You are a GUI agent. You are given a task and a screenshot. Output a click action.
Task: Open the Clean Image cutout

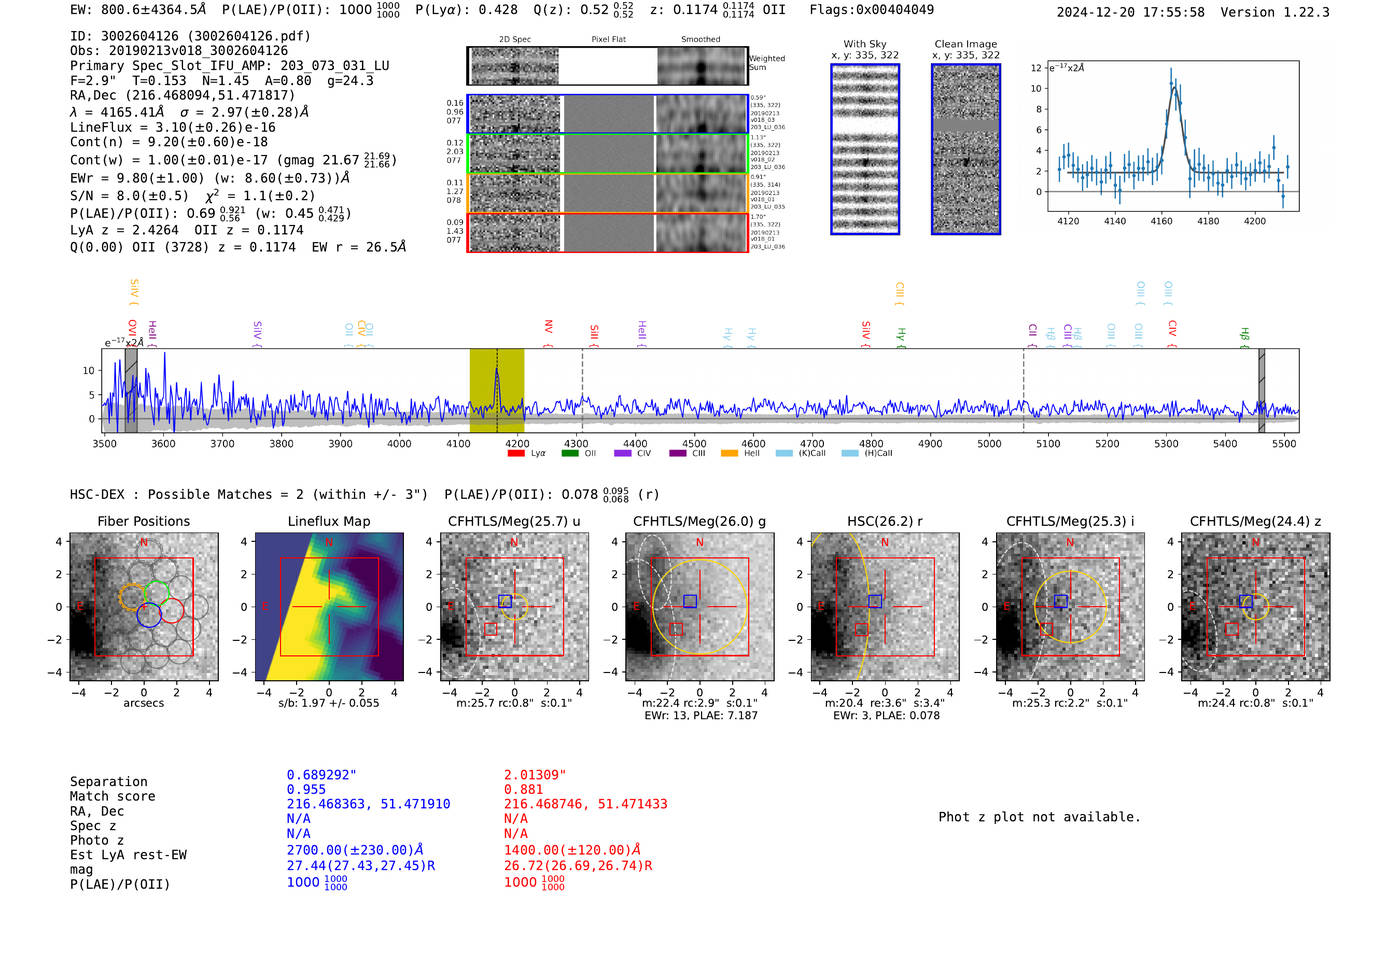tap(966, 149)
